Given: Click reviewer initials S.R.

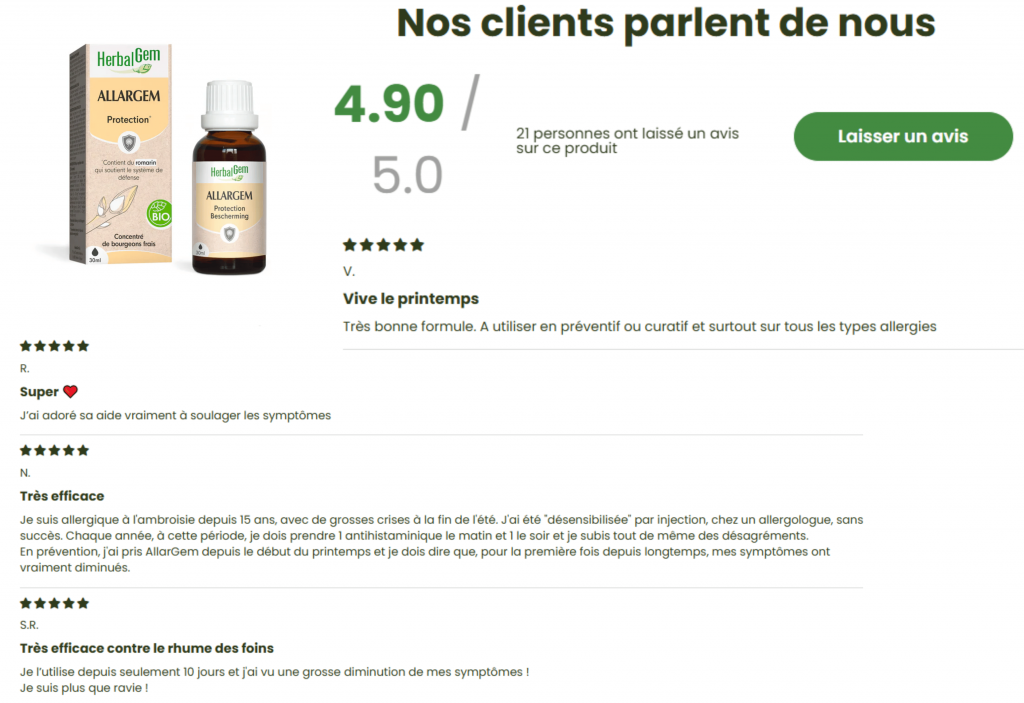Looking at the screenshot, I should [29, 625].
